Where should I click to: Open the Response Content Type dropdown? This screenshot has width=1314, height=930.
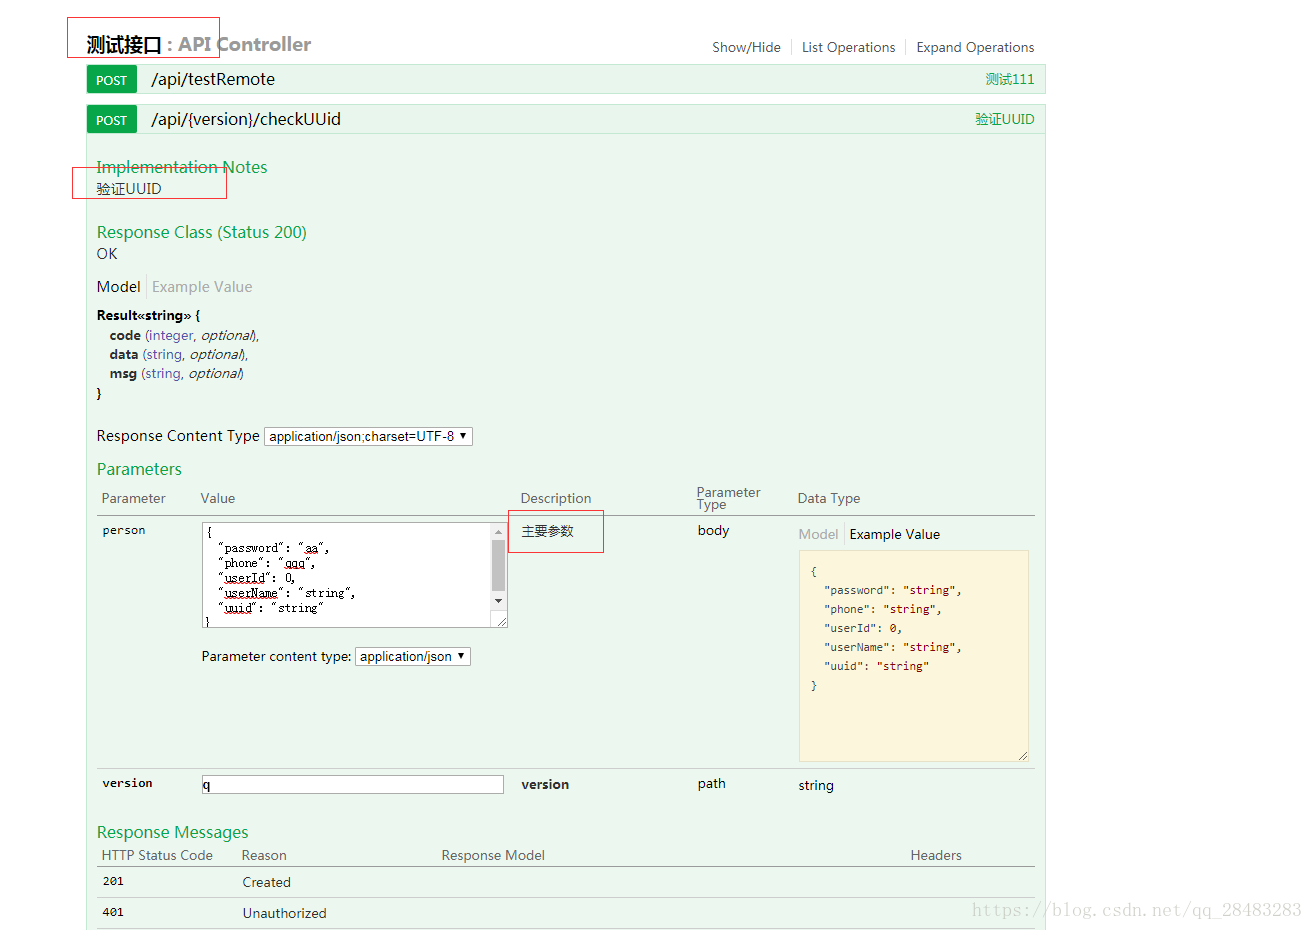(x=368, y=436)
